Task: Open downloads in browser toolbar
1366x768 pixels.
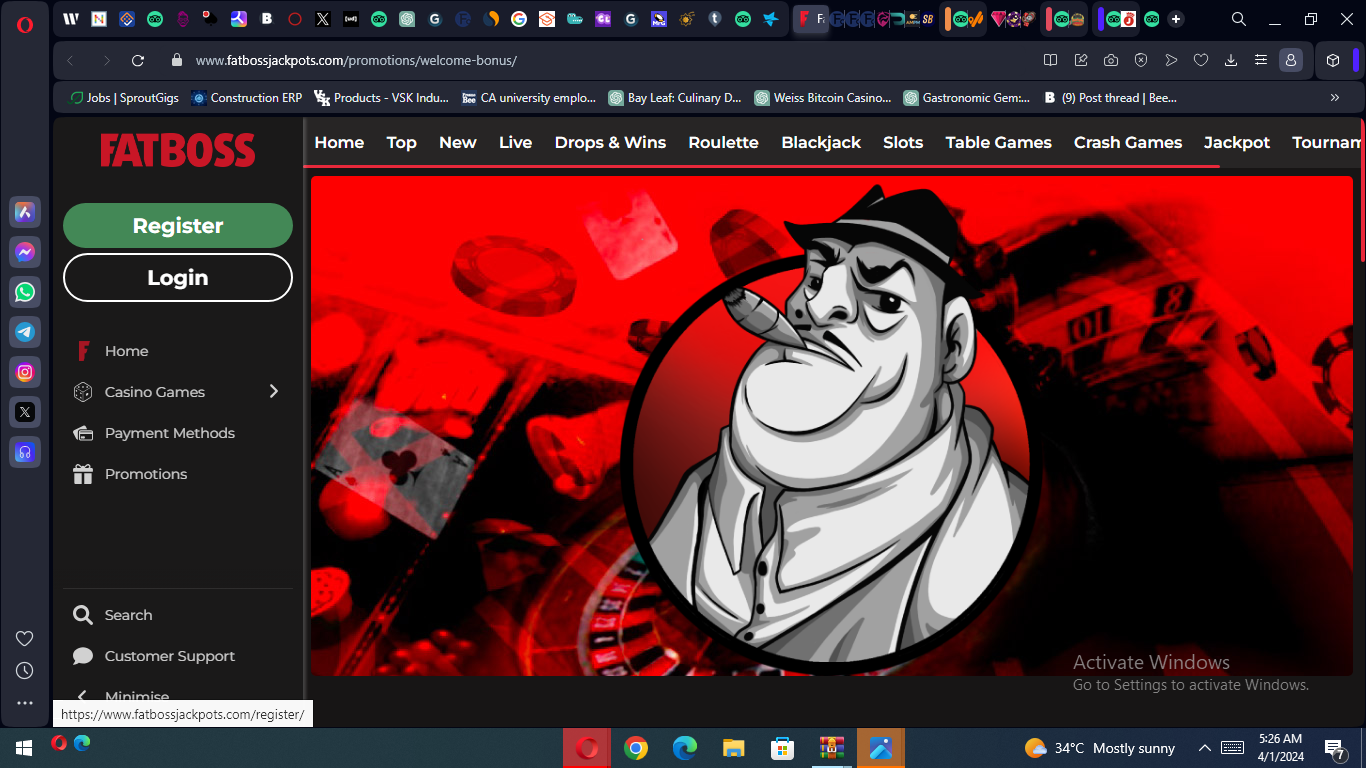Action: pyautogui.click(x=1231, y=60)
